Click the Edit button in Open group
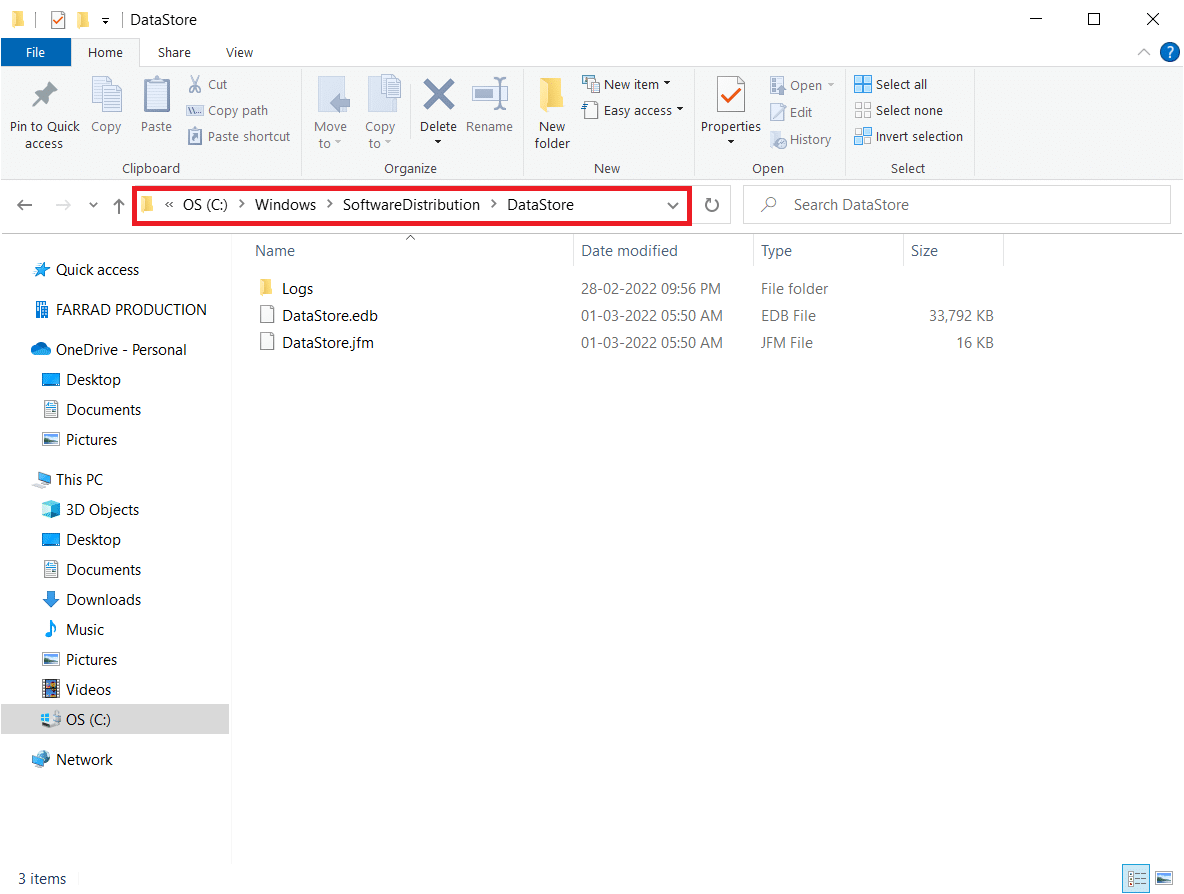 pyautogui.click(x=791, y=113)
